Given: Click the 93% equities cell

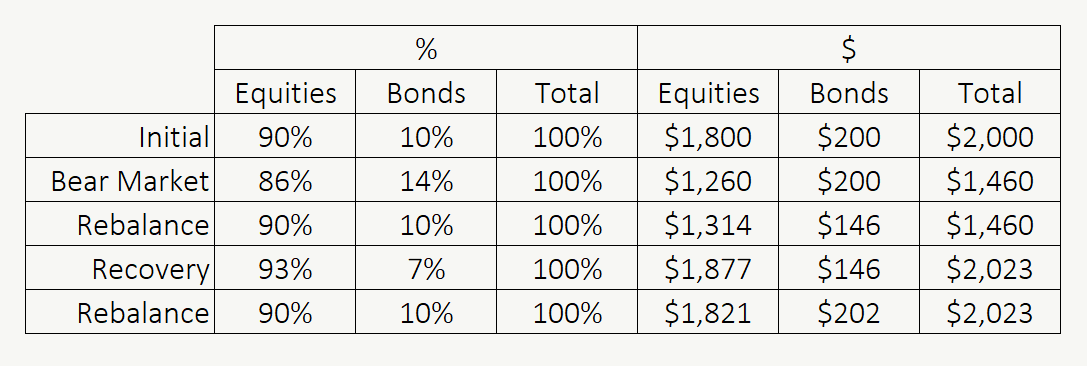Looking at the screenshot, I should pyautogui.click(x=285, y=268).
